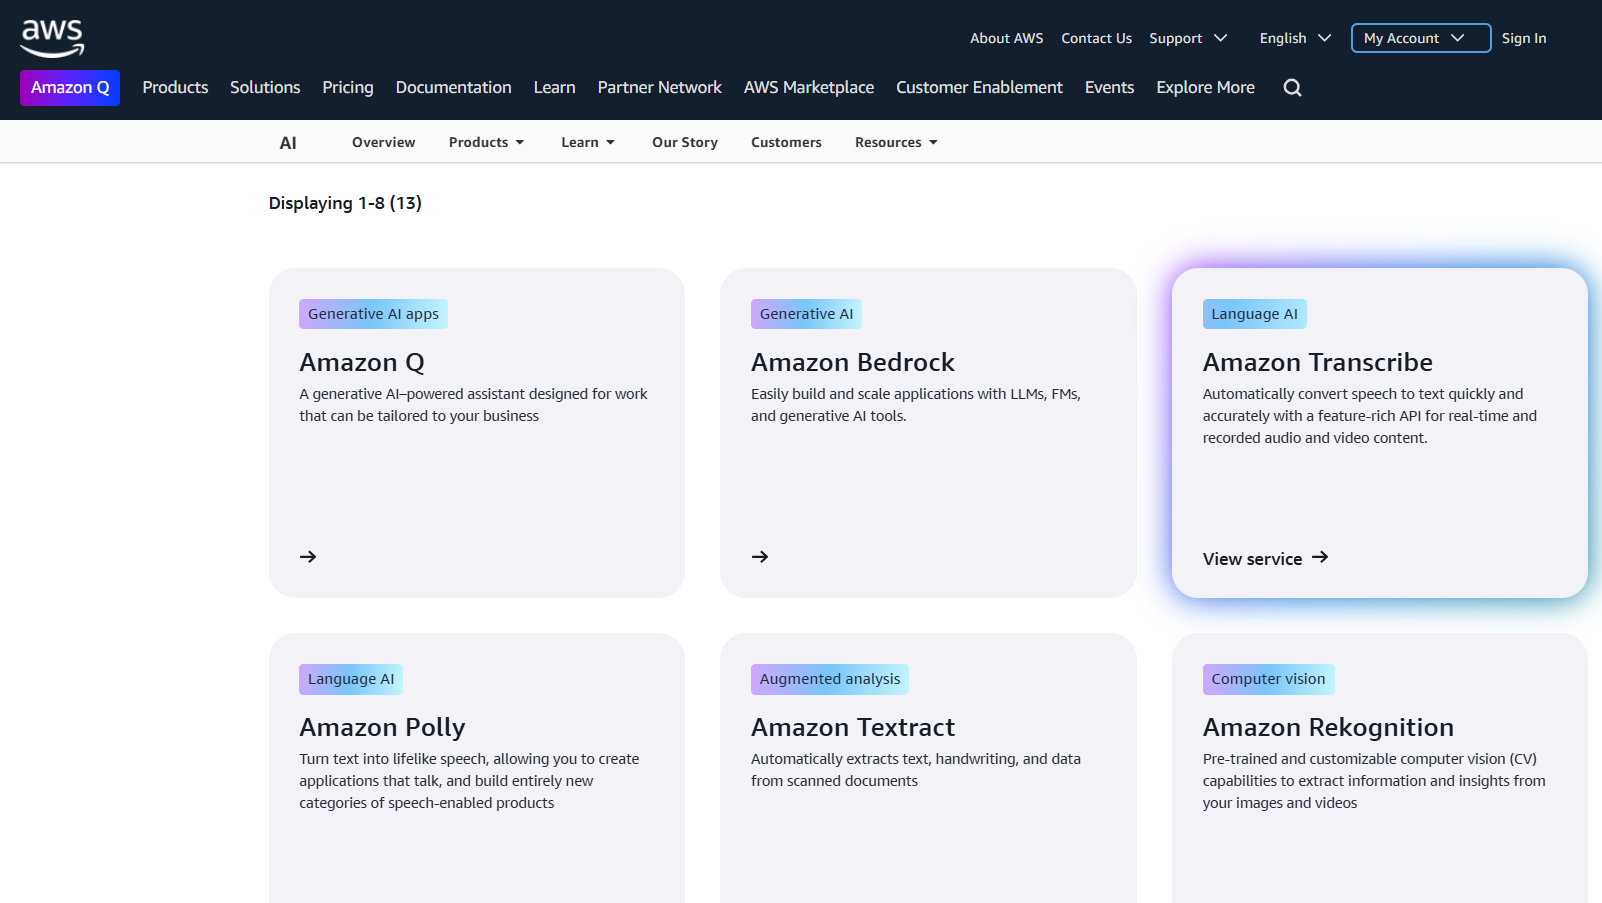Select the Amazon Polly card title
Image resolution: width=1602 pixels, height=903 pixels.
click(382, 727)
